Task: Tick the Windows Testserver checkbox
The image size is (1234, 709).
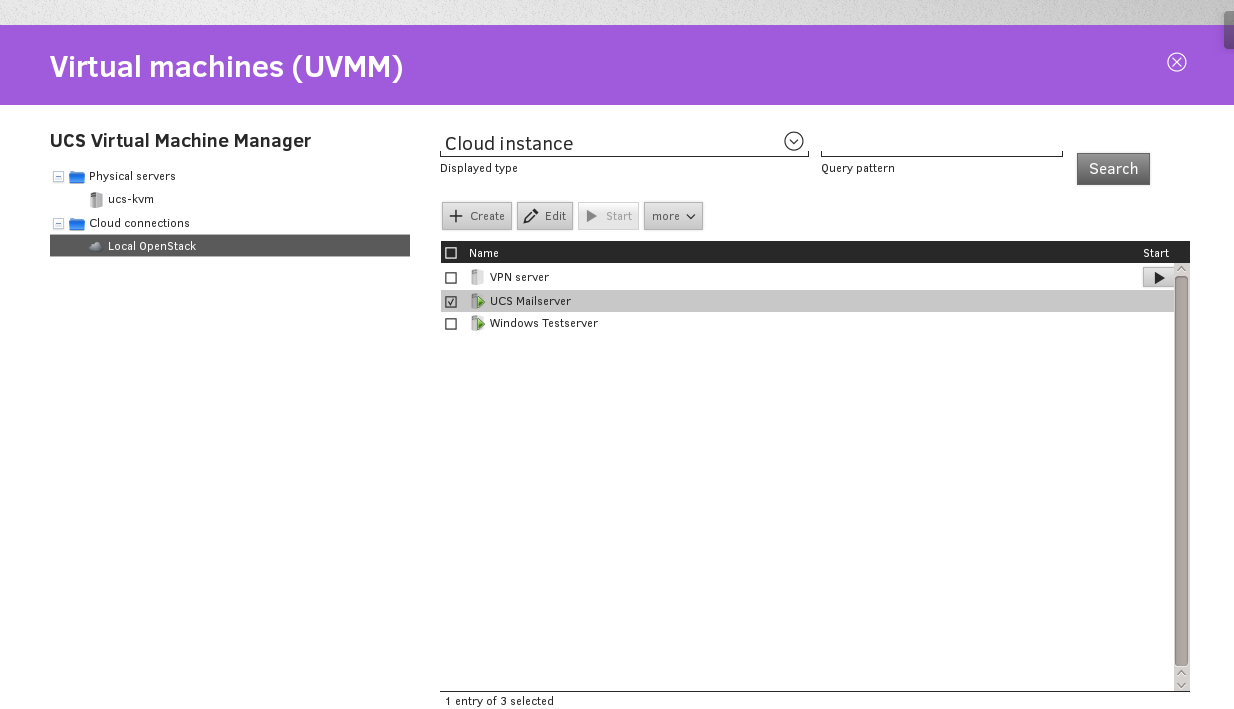Action: click(x=451, y=324)
